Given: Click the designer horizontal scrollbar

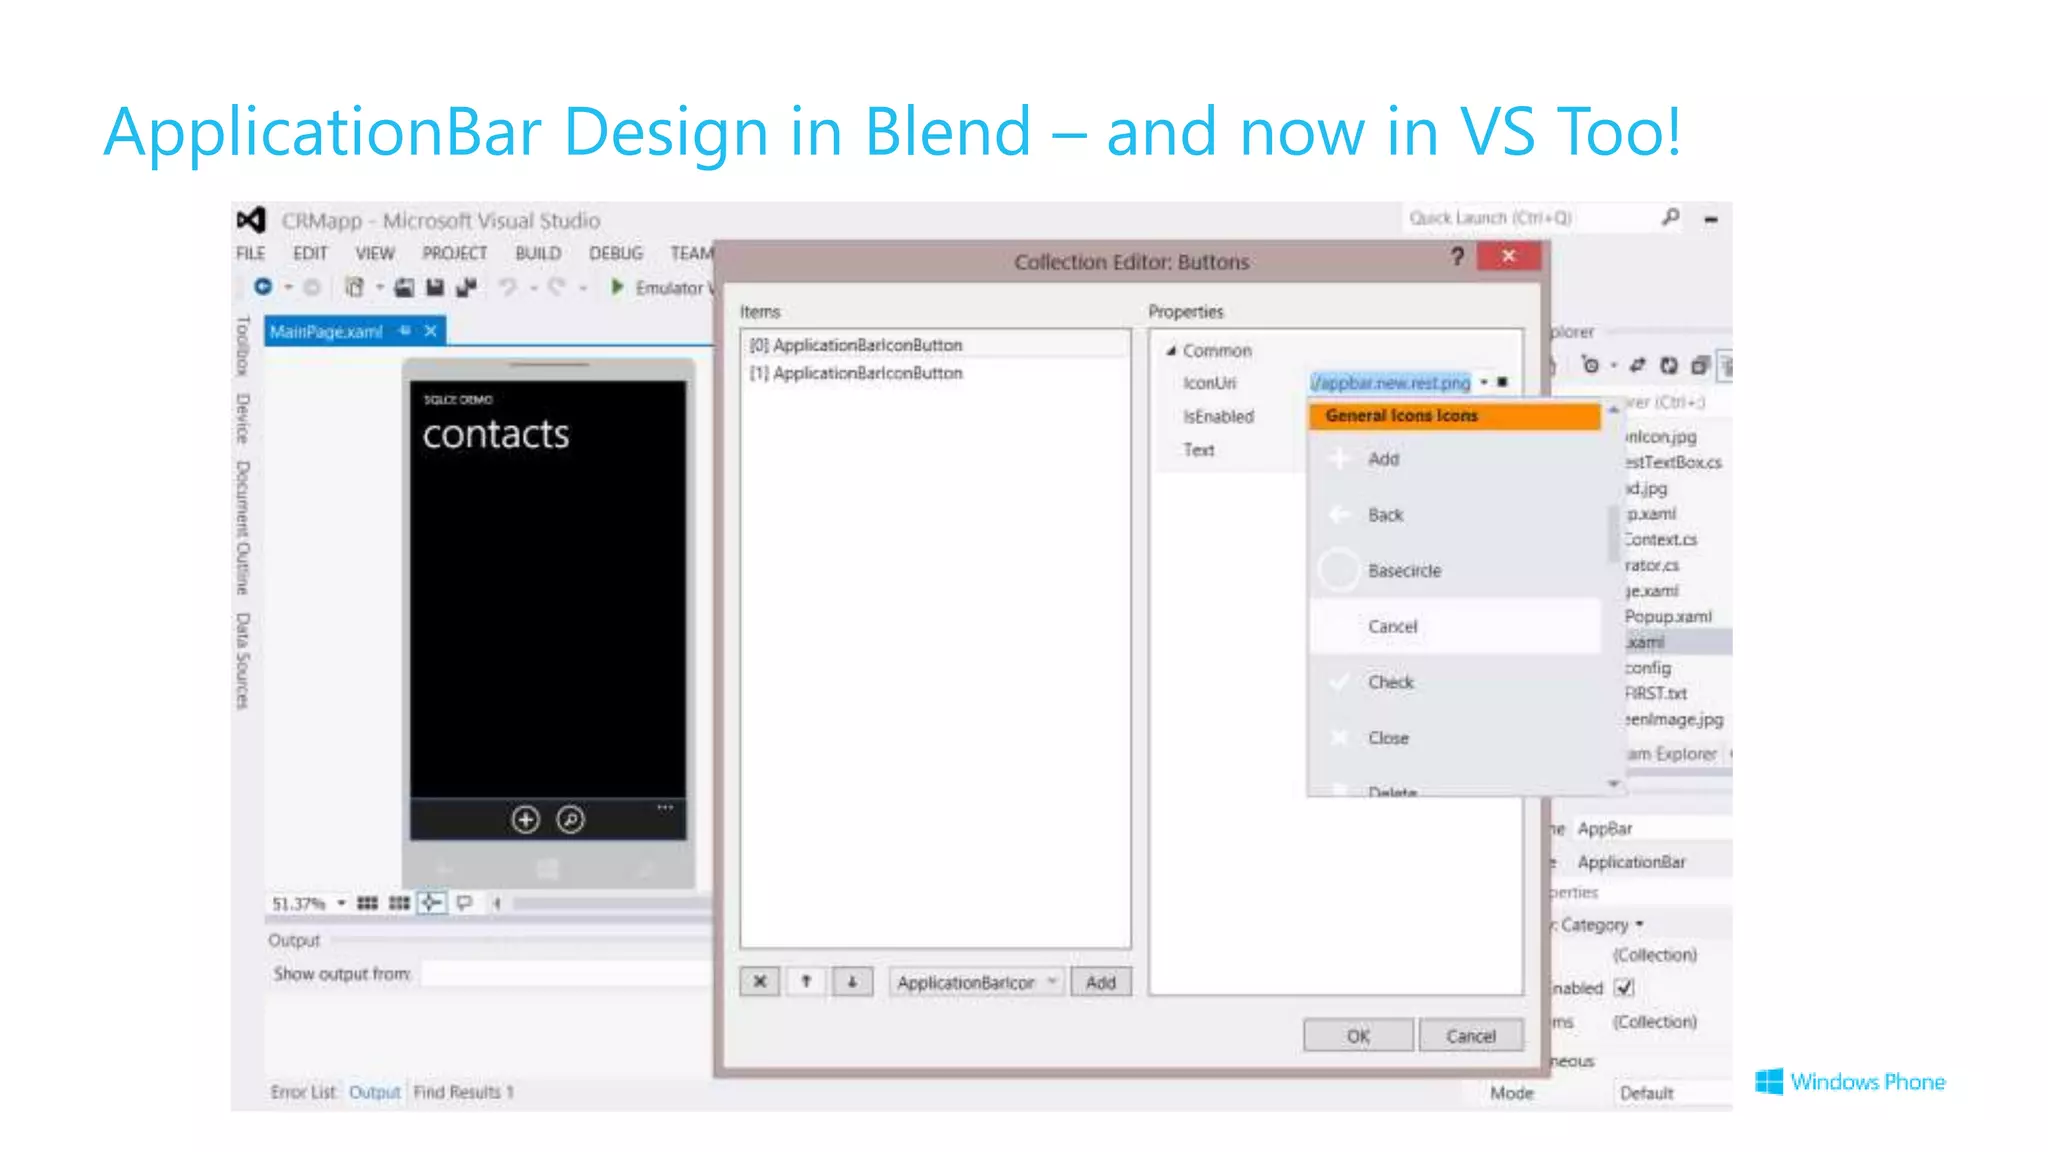Looking at the screenshot, I should pos(612,903).
